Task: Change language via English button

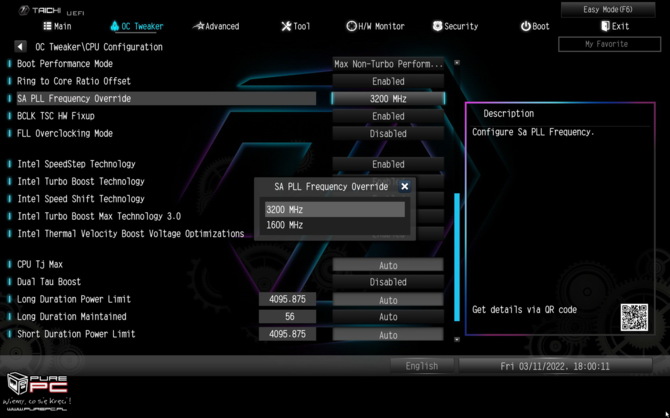Action: pyautogui.click(x=422, y=366)
